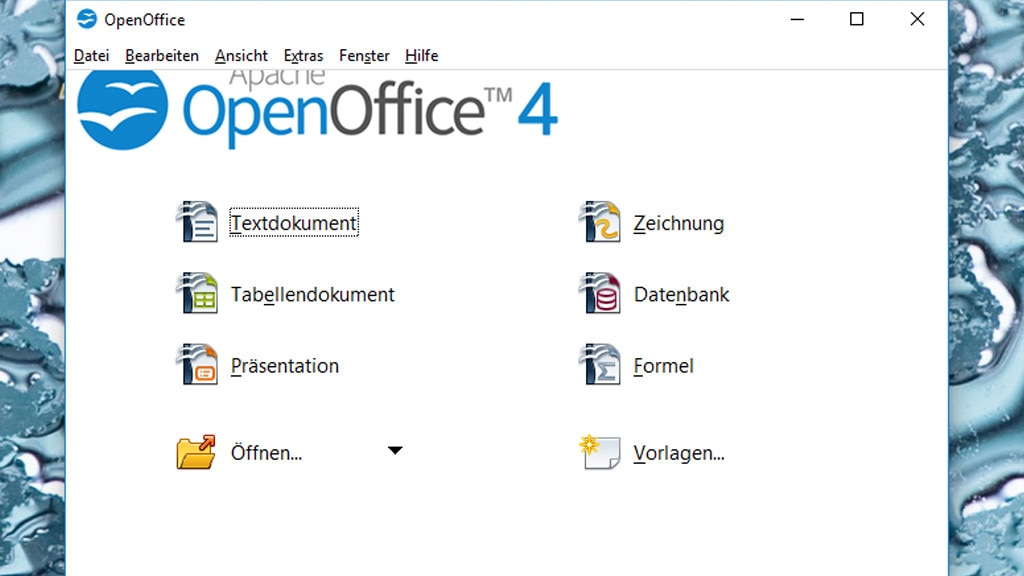Click the Datenbank database icon

coord(600,294)
